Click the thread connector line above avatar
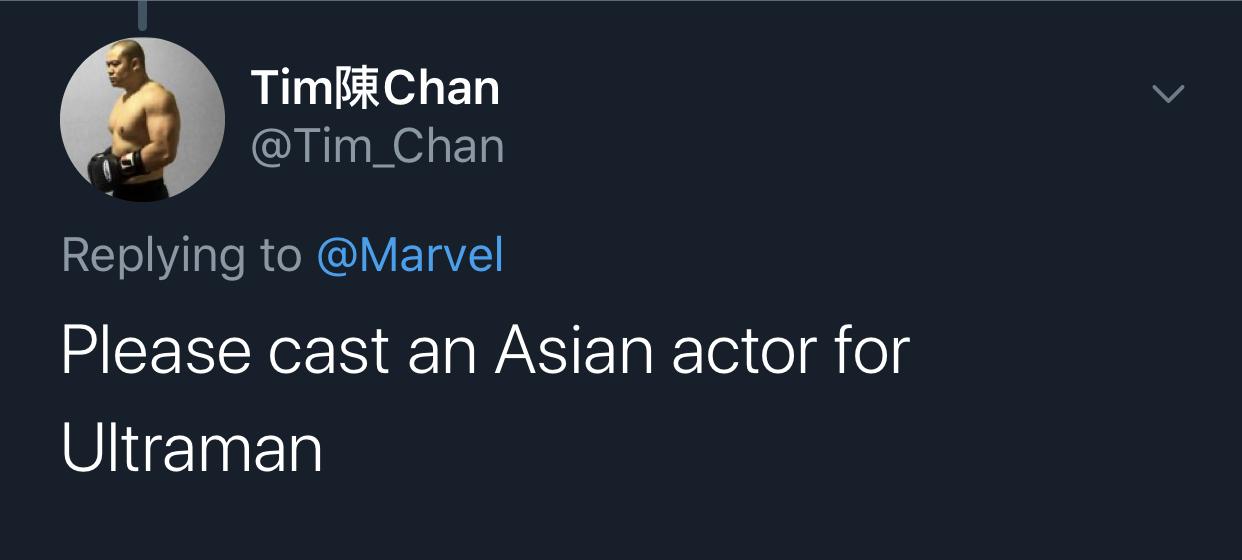 142,15
